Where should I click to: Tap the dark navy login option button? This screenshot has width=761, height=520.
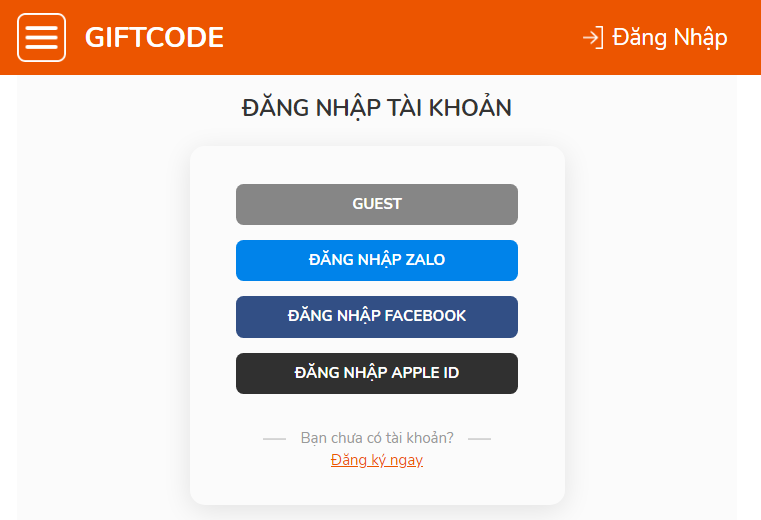(377, 317)
